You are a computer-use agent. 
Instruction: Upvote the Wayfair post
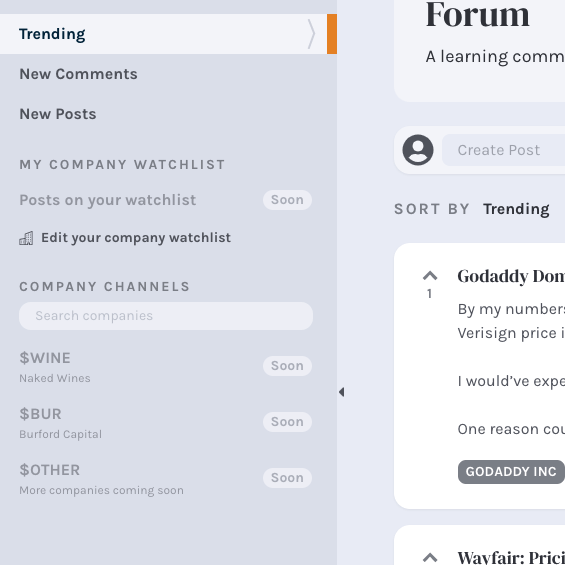[x=430, y=558]
